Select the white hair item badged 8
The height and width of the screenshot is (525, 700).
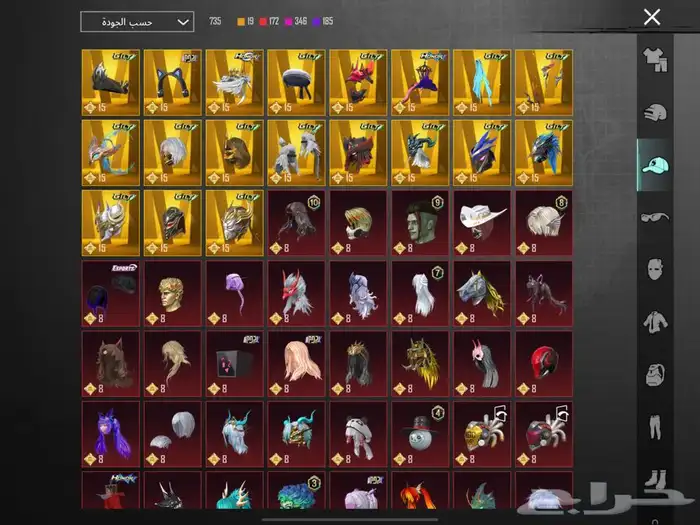(544, 223)
